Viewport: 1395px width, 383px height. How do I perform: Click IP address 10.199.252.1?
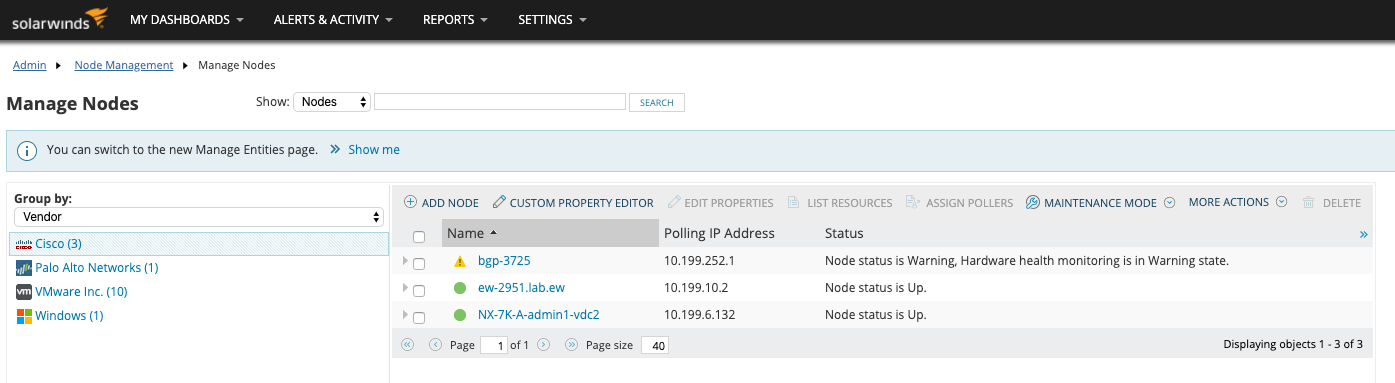click(x=699, y=261)
